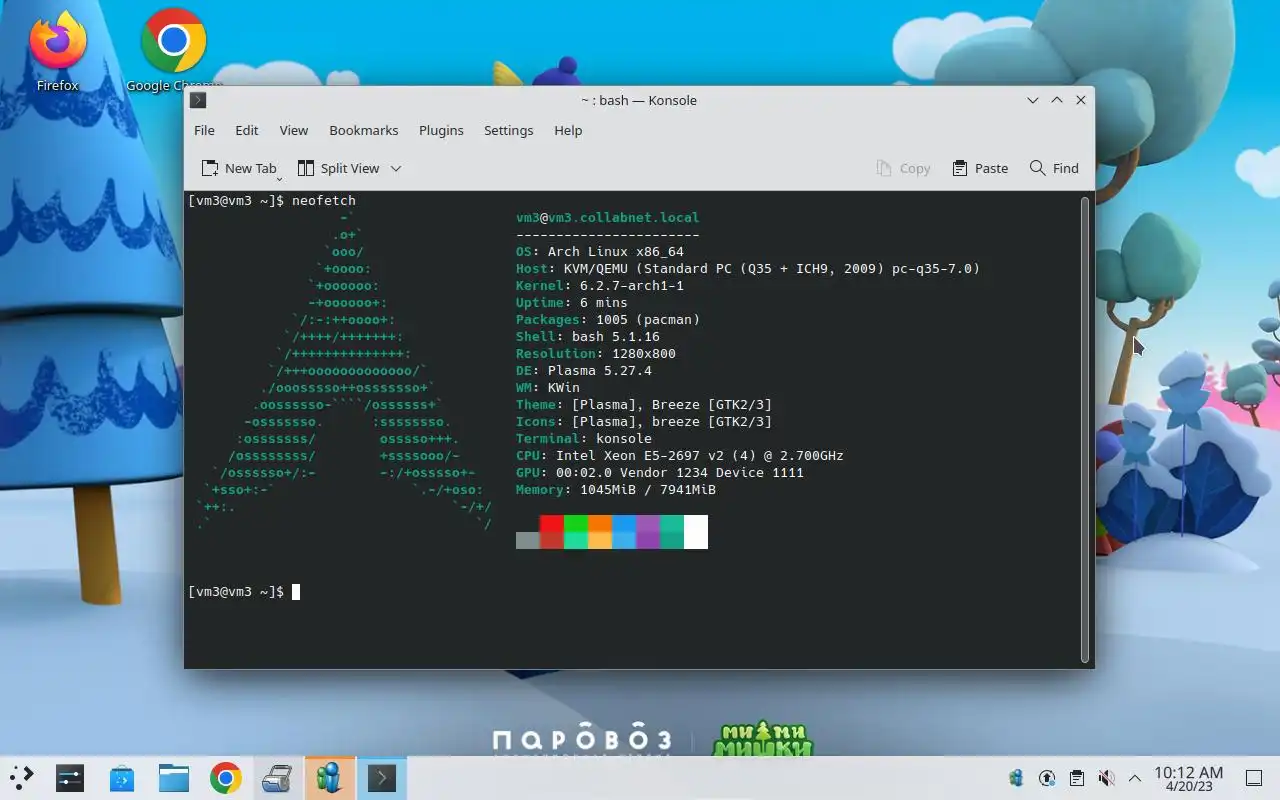Open the system updates tray icon

pos(1047,778)
